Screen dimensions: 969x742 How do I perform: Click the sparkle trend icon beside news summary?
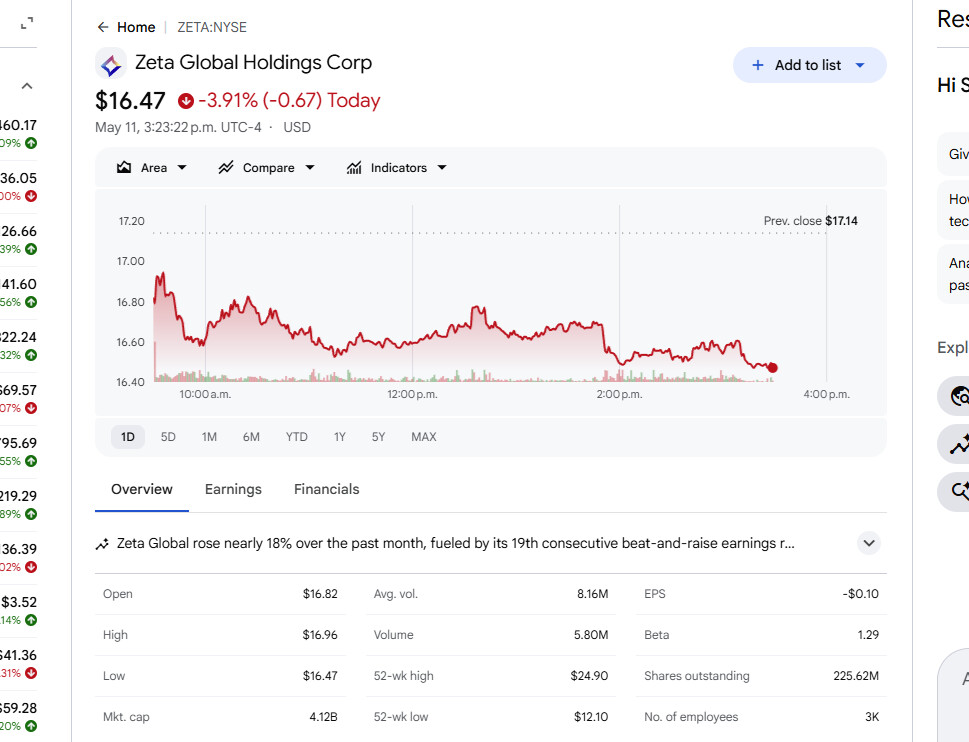click(x=102, y=544)
